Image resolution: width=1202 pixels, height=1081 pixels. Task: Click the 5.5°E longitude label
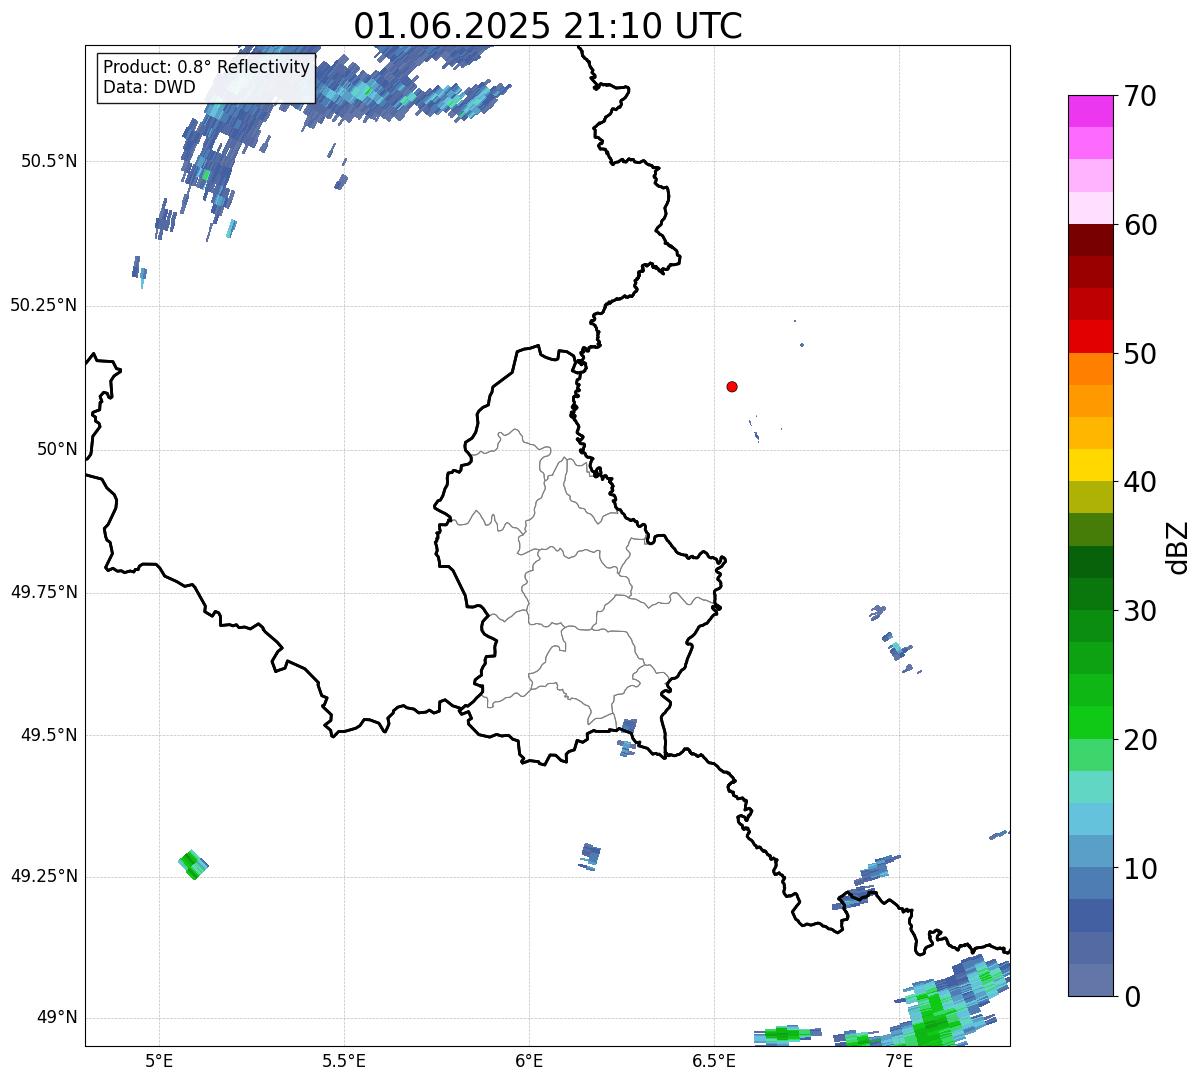point(344,1060)
